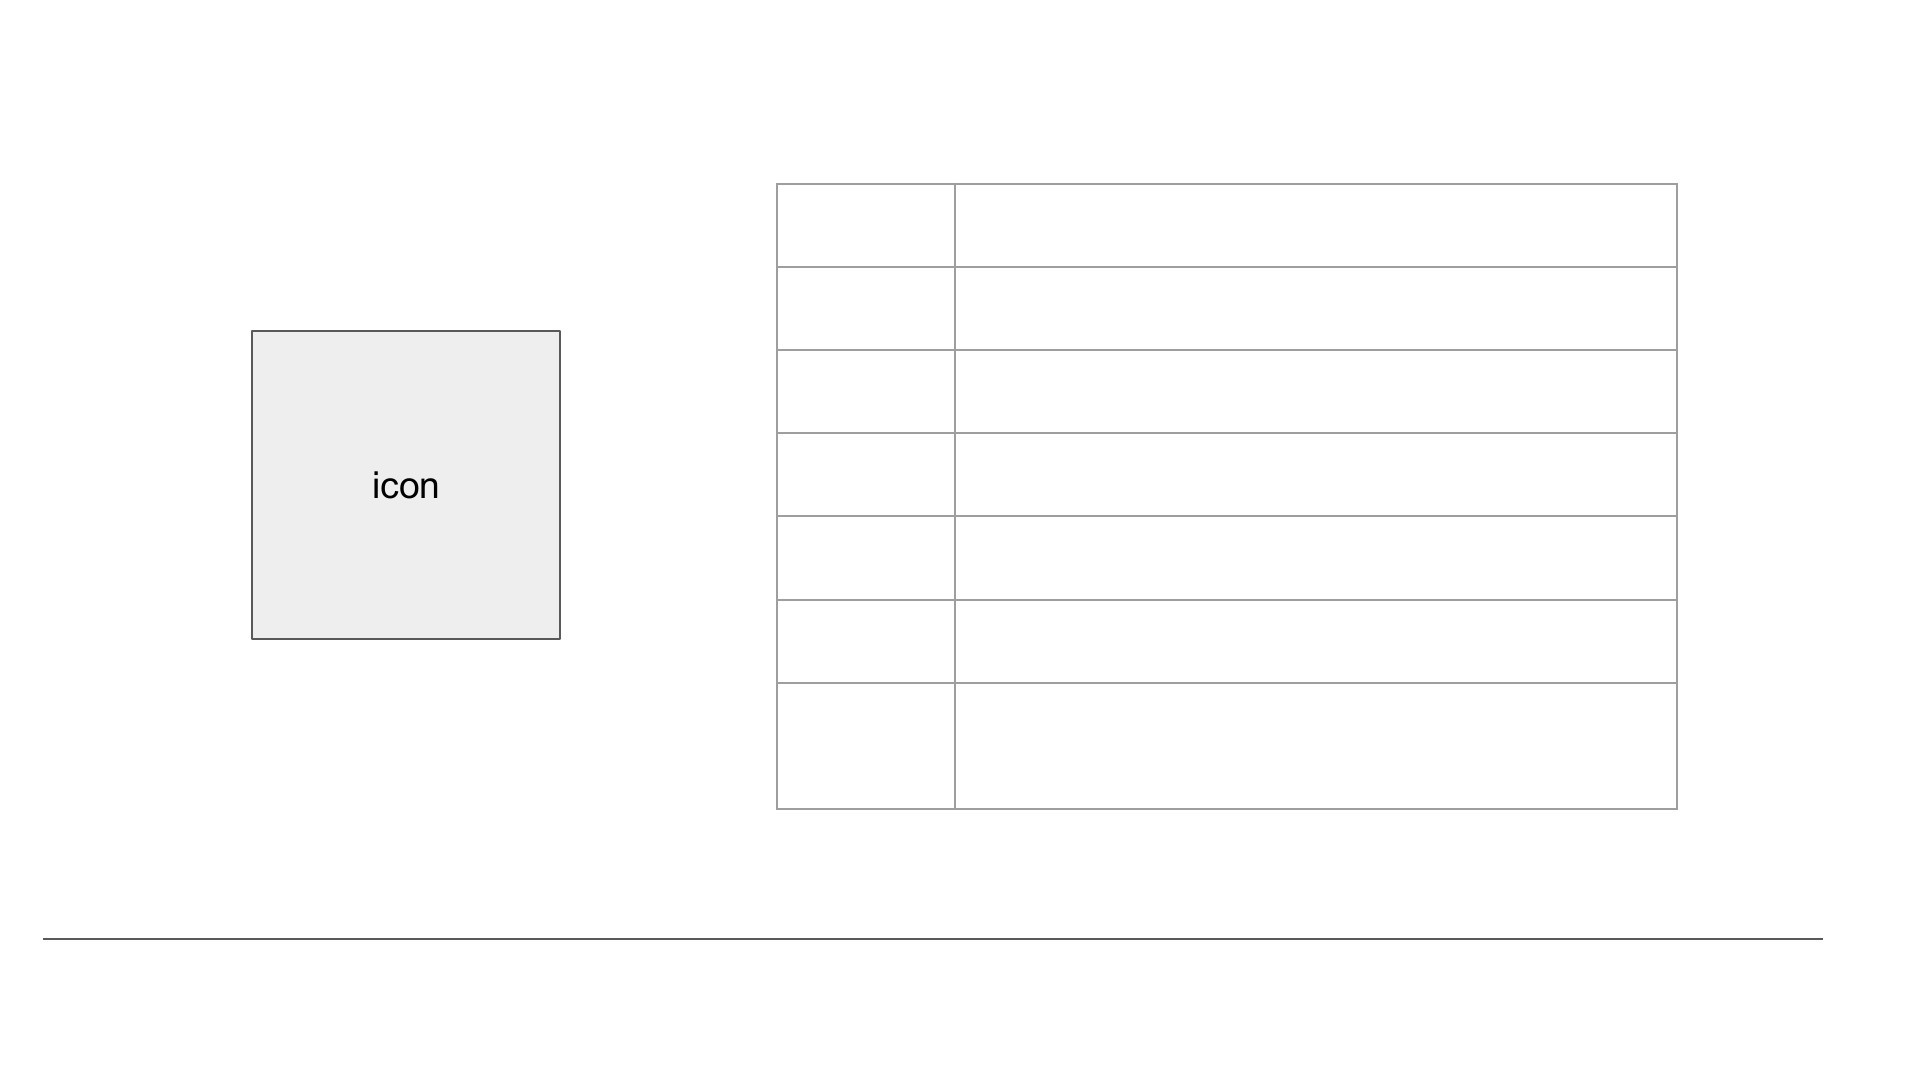Select the fifth row's narrow left cell
Screen dimensions: 1920x1080
pos(866,558)
